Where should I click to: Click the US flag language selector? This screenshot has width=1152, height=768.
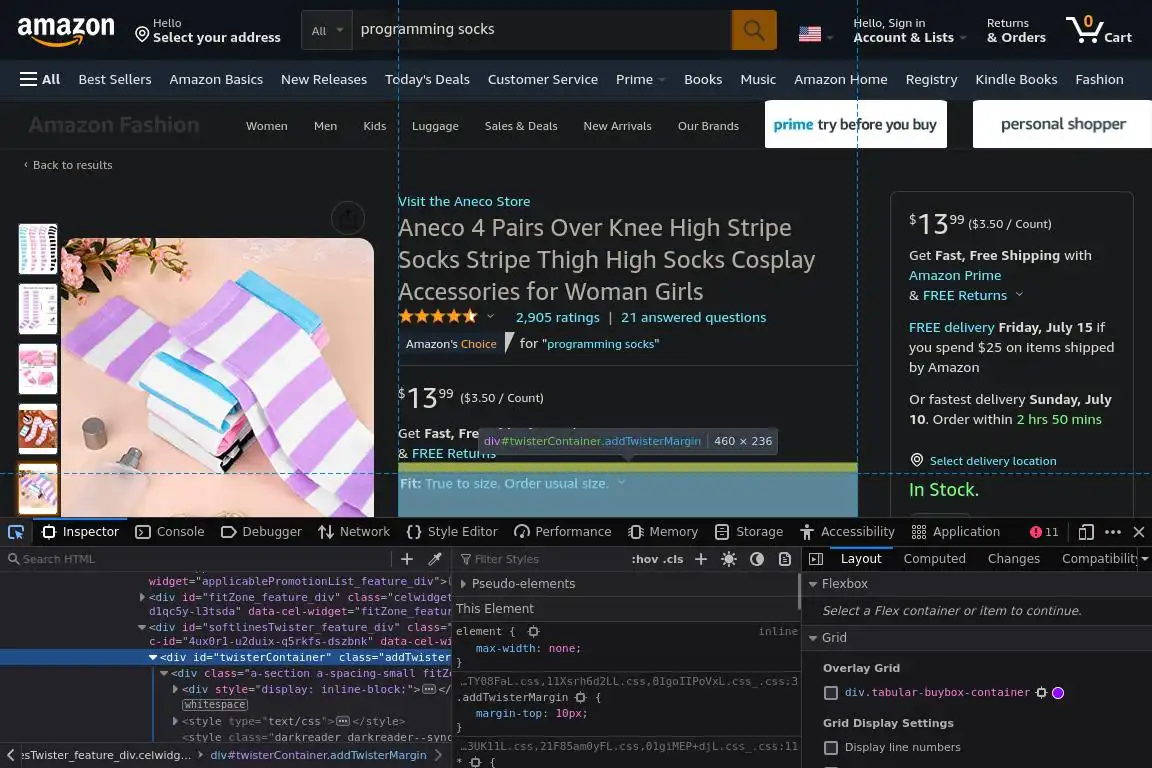click(x=815, y=34)
